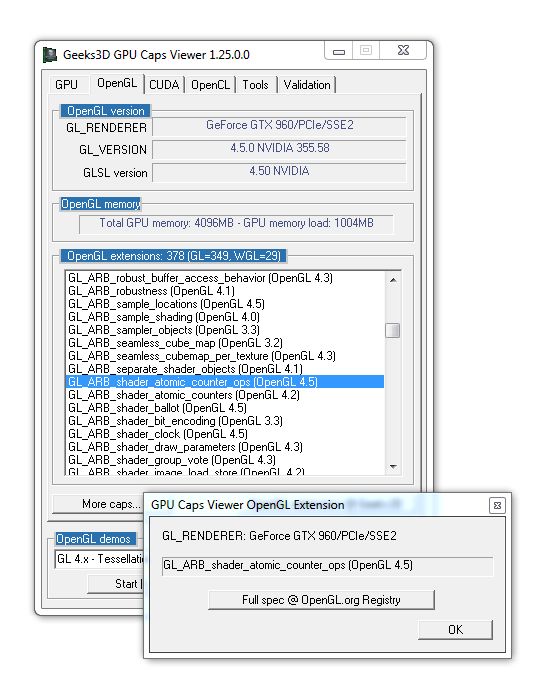The height and width of the screenshot is (691, 537).
Task: Close the main GPU Caps Viewer window
Action: coord(403,51)
